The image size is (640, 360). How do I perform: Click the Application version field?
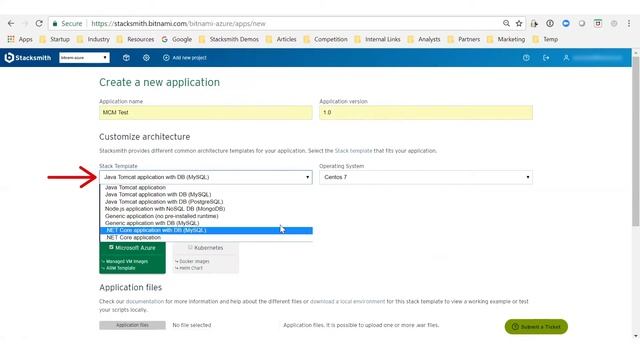pos(426,112)
